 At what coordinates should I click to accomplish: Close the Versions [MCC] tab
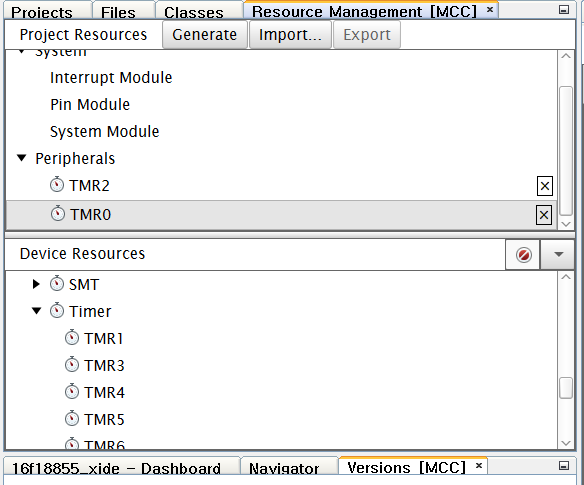[x=479, y=465]
